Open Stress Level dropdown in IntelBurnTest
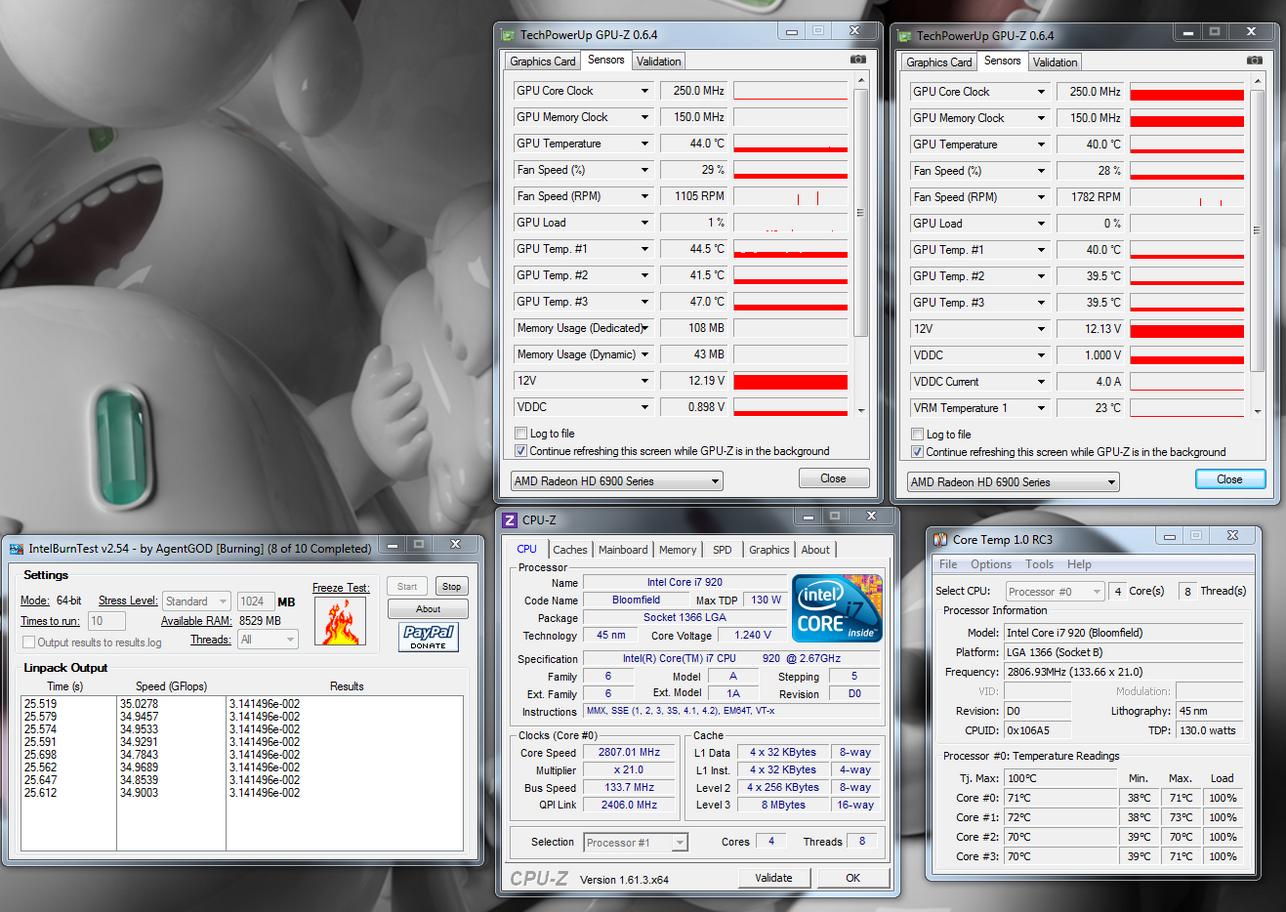1286x912 pixels. pyautogui.click(x=197, y=601)
